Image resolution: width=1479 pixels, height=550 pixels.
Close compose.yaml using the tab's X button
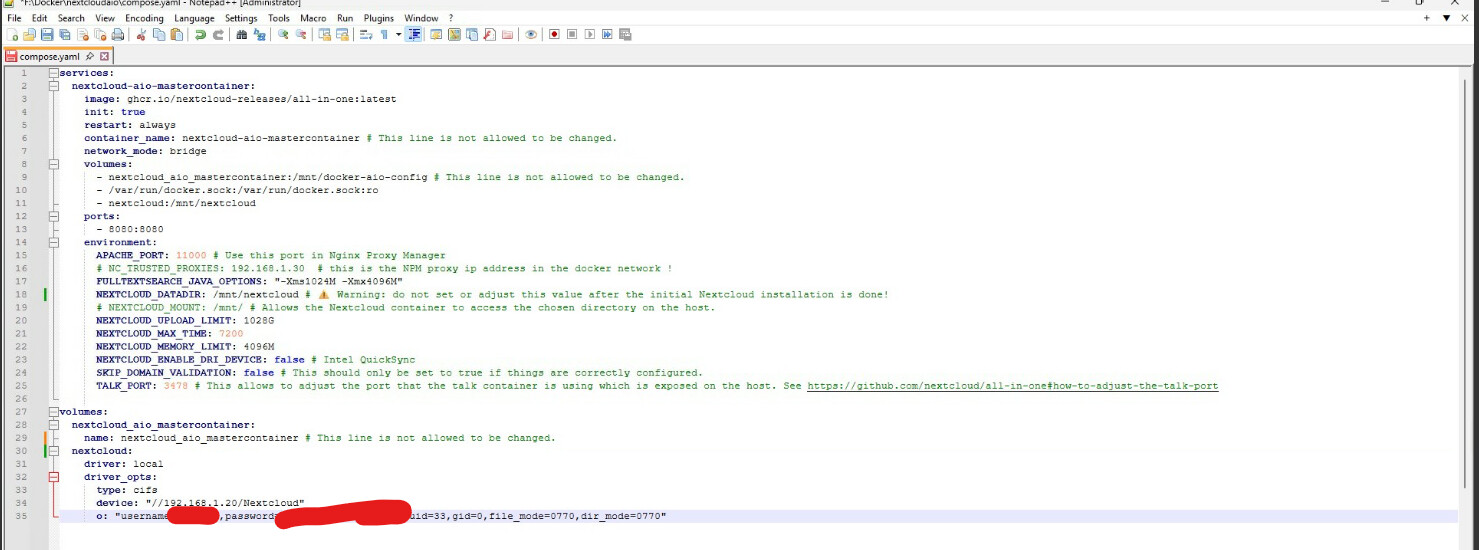tap(104, 56)
